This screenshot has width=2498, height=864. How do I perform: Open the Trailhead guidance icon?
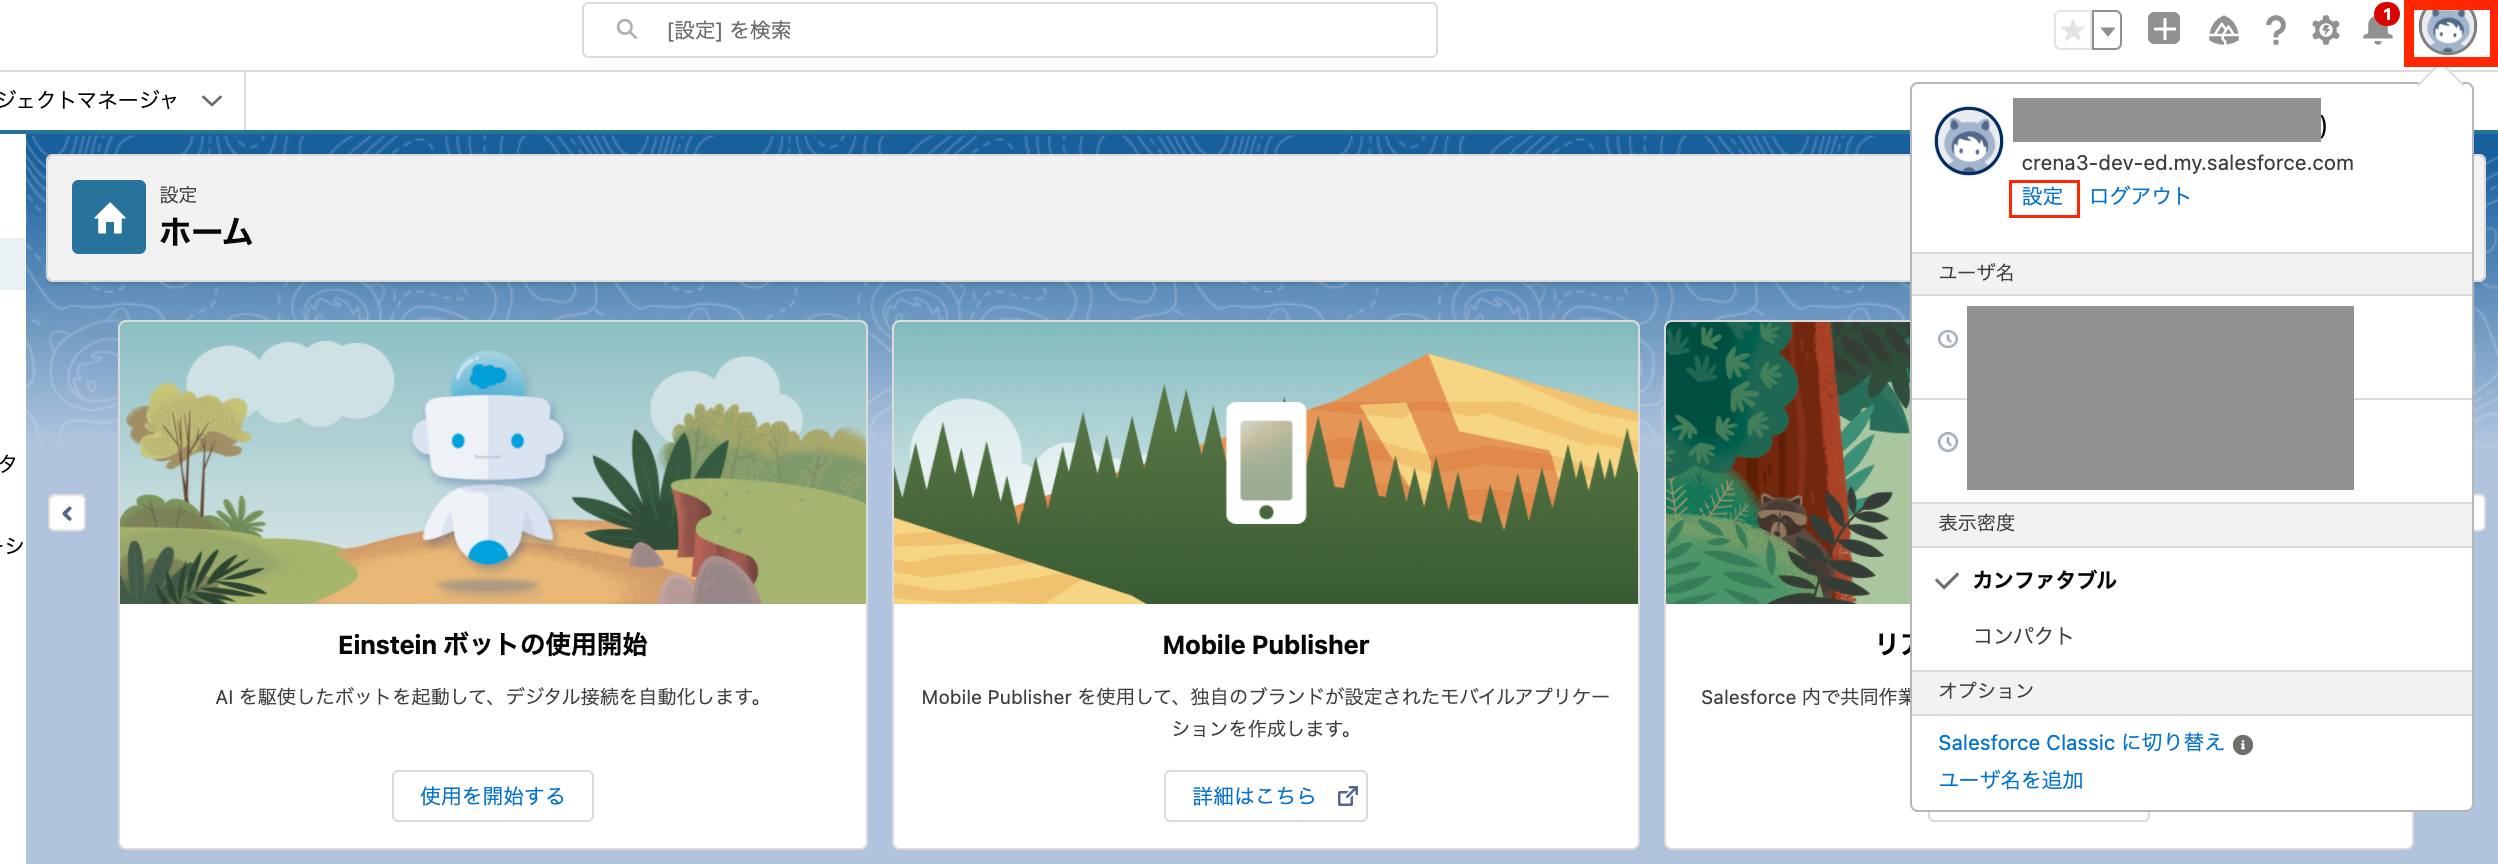[2223, 31]
